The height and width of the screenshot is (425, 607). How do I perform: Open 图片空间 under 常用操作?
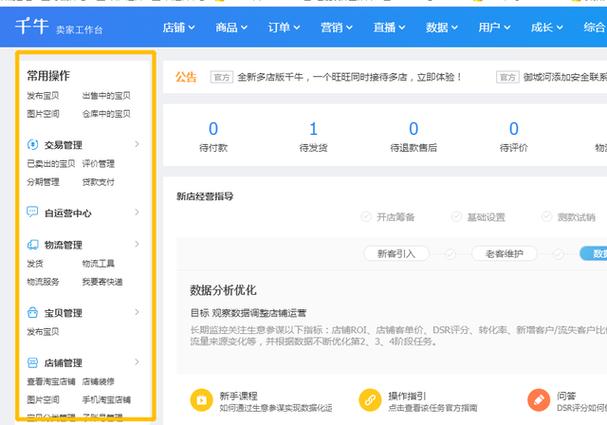coord(43,114)
